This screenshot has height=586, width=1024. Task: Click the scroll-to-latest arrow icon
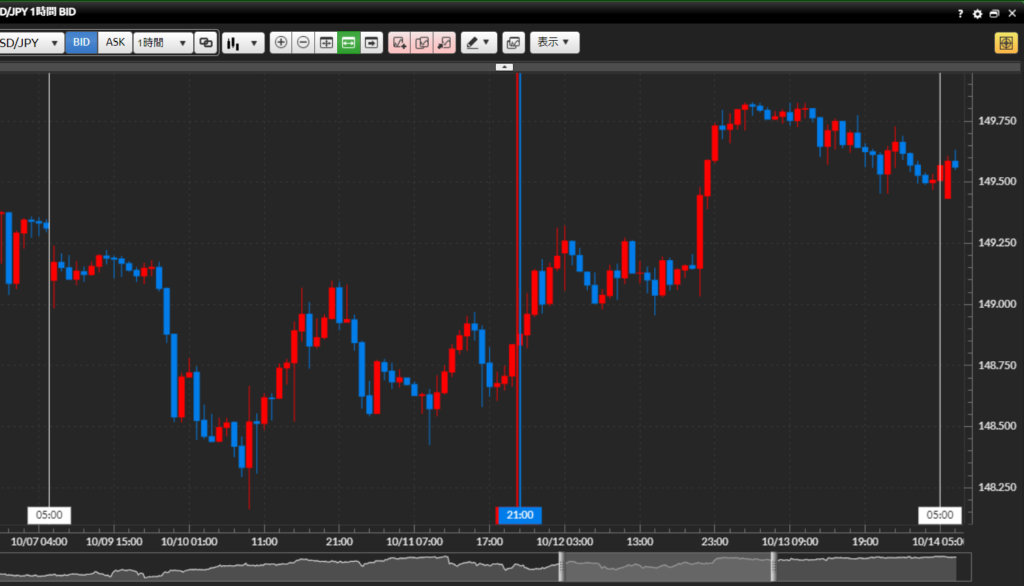coord(372,43)
